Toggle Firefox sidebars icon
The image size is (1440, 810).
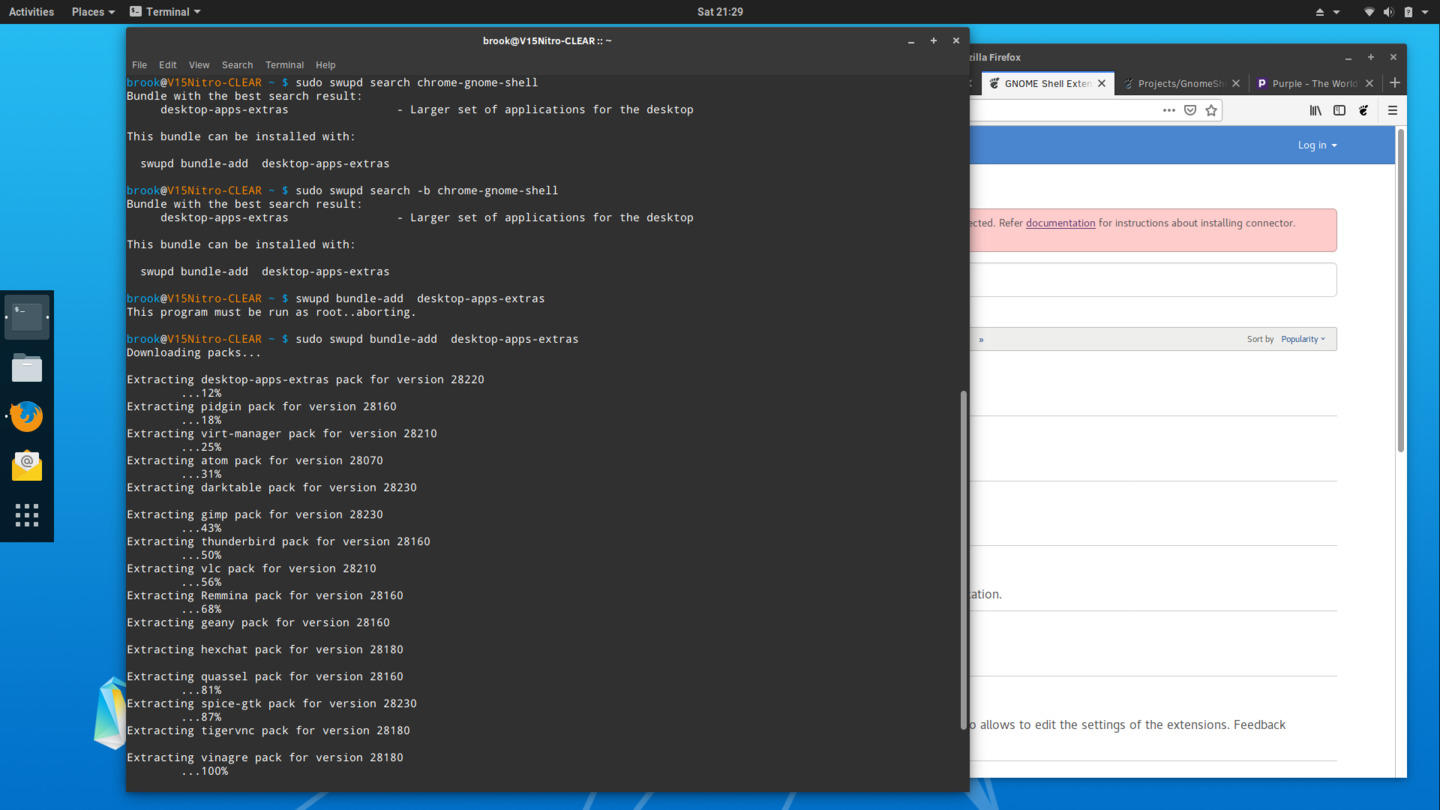coord(1340,110)
